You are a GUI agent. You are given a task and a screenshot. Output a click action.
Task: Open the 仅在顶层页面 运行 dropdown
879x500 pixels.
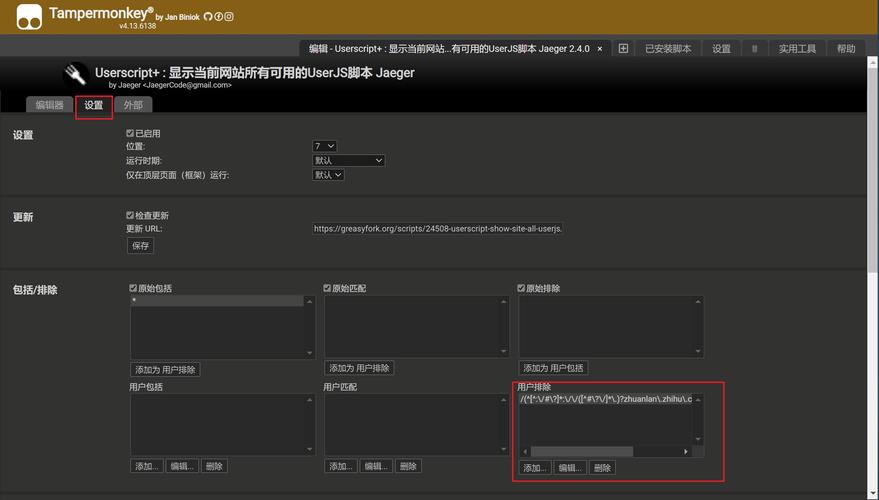tap(328, 175)
